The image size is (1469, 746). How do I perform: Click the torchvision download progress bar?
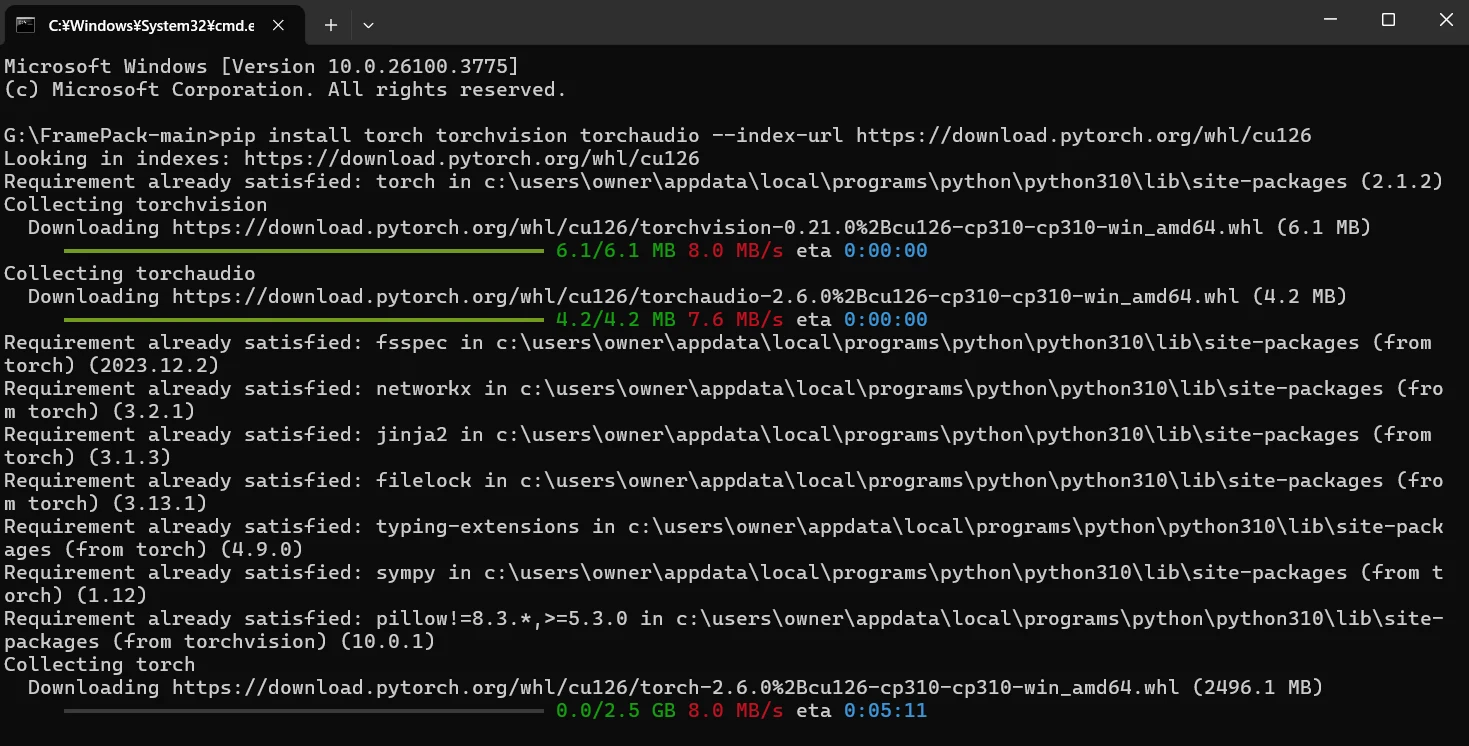tap(303, 251)
